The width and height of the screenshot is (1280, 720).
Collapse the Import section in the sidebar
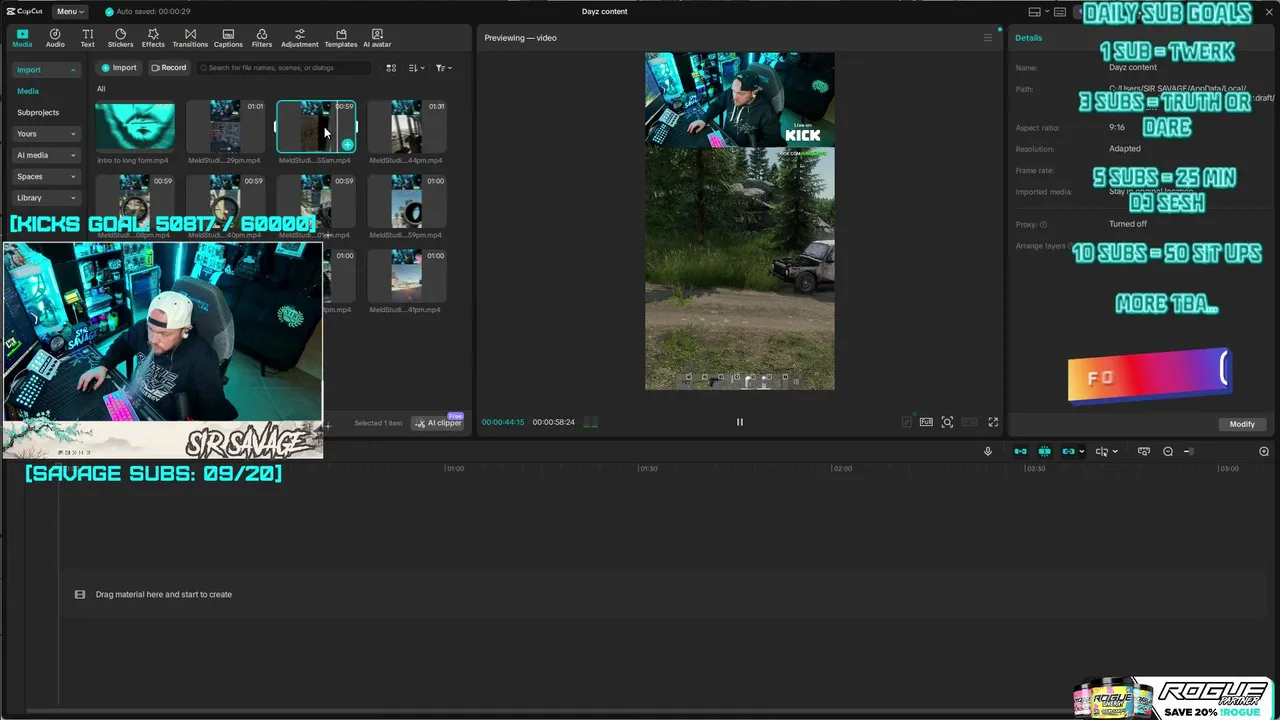(x=46, y=70)
